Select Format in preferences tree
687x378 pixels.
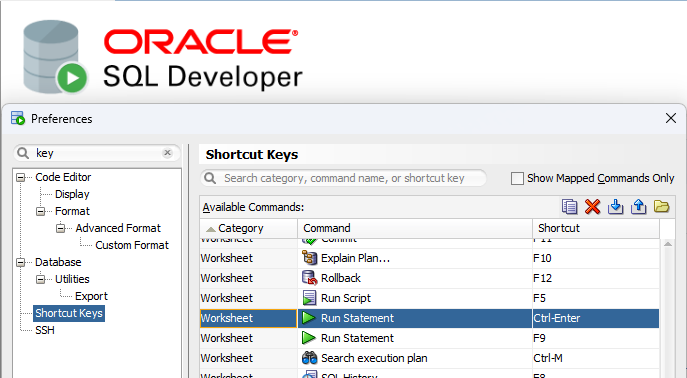(x=72, y=211)
